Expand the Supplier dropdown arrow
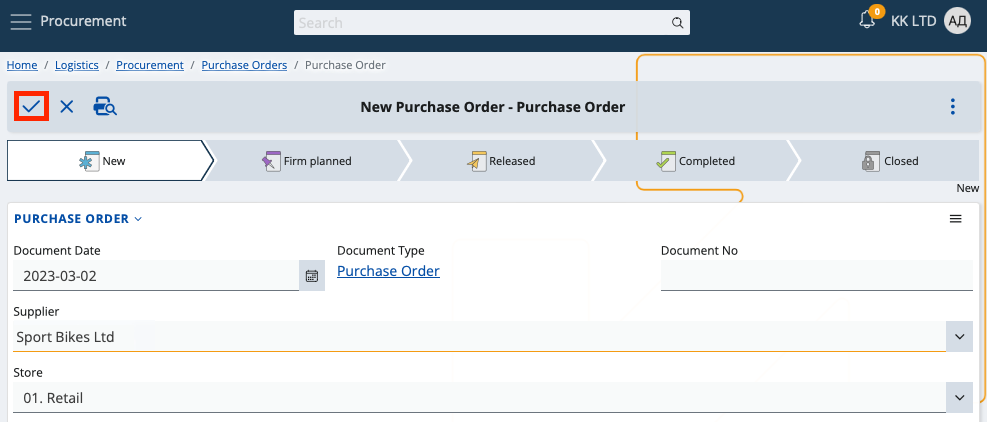 coord(959,337)
